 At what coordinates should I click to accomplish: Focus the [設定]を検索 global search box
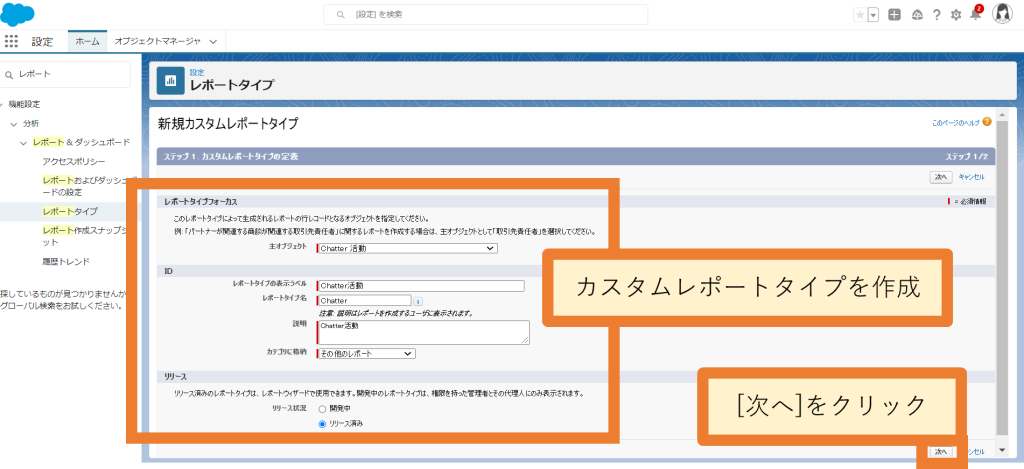485,14
